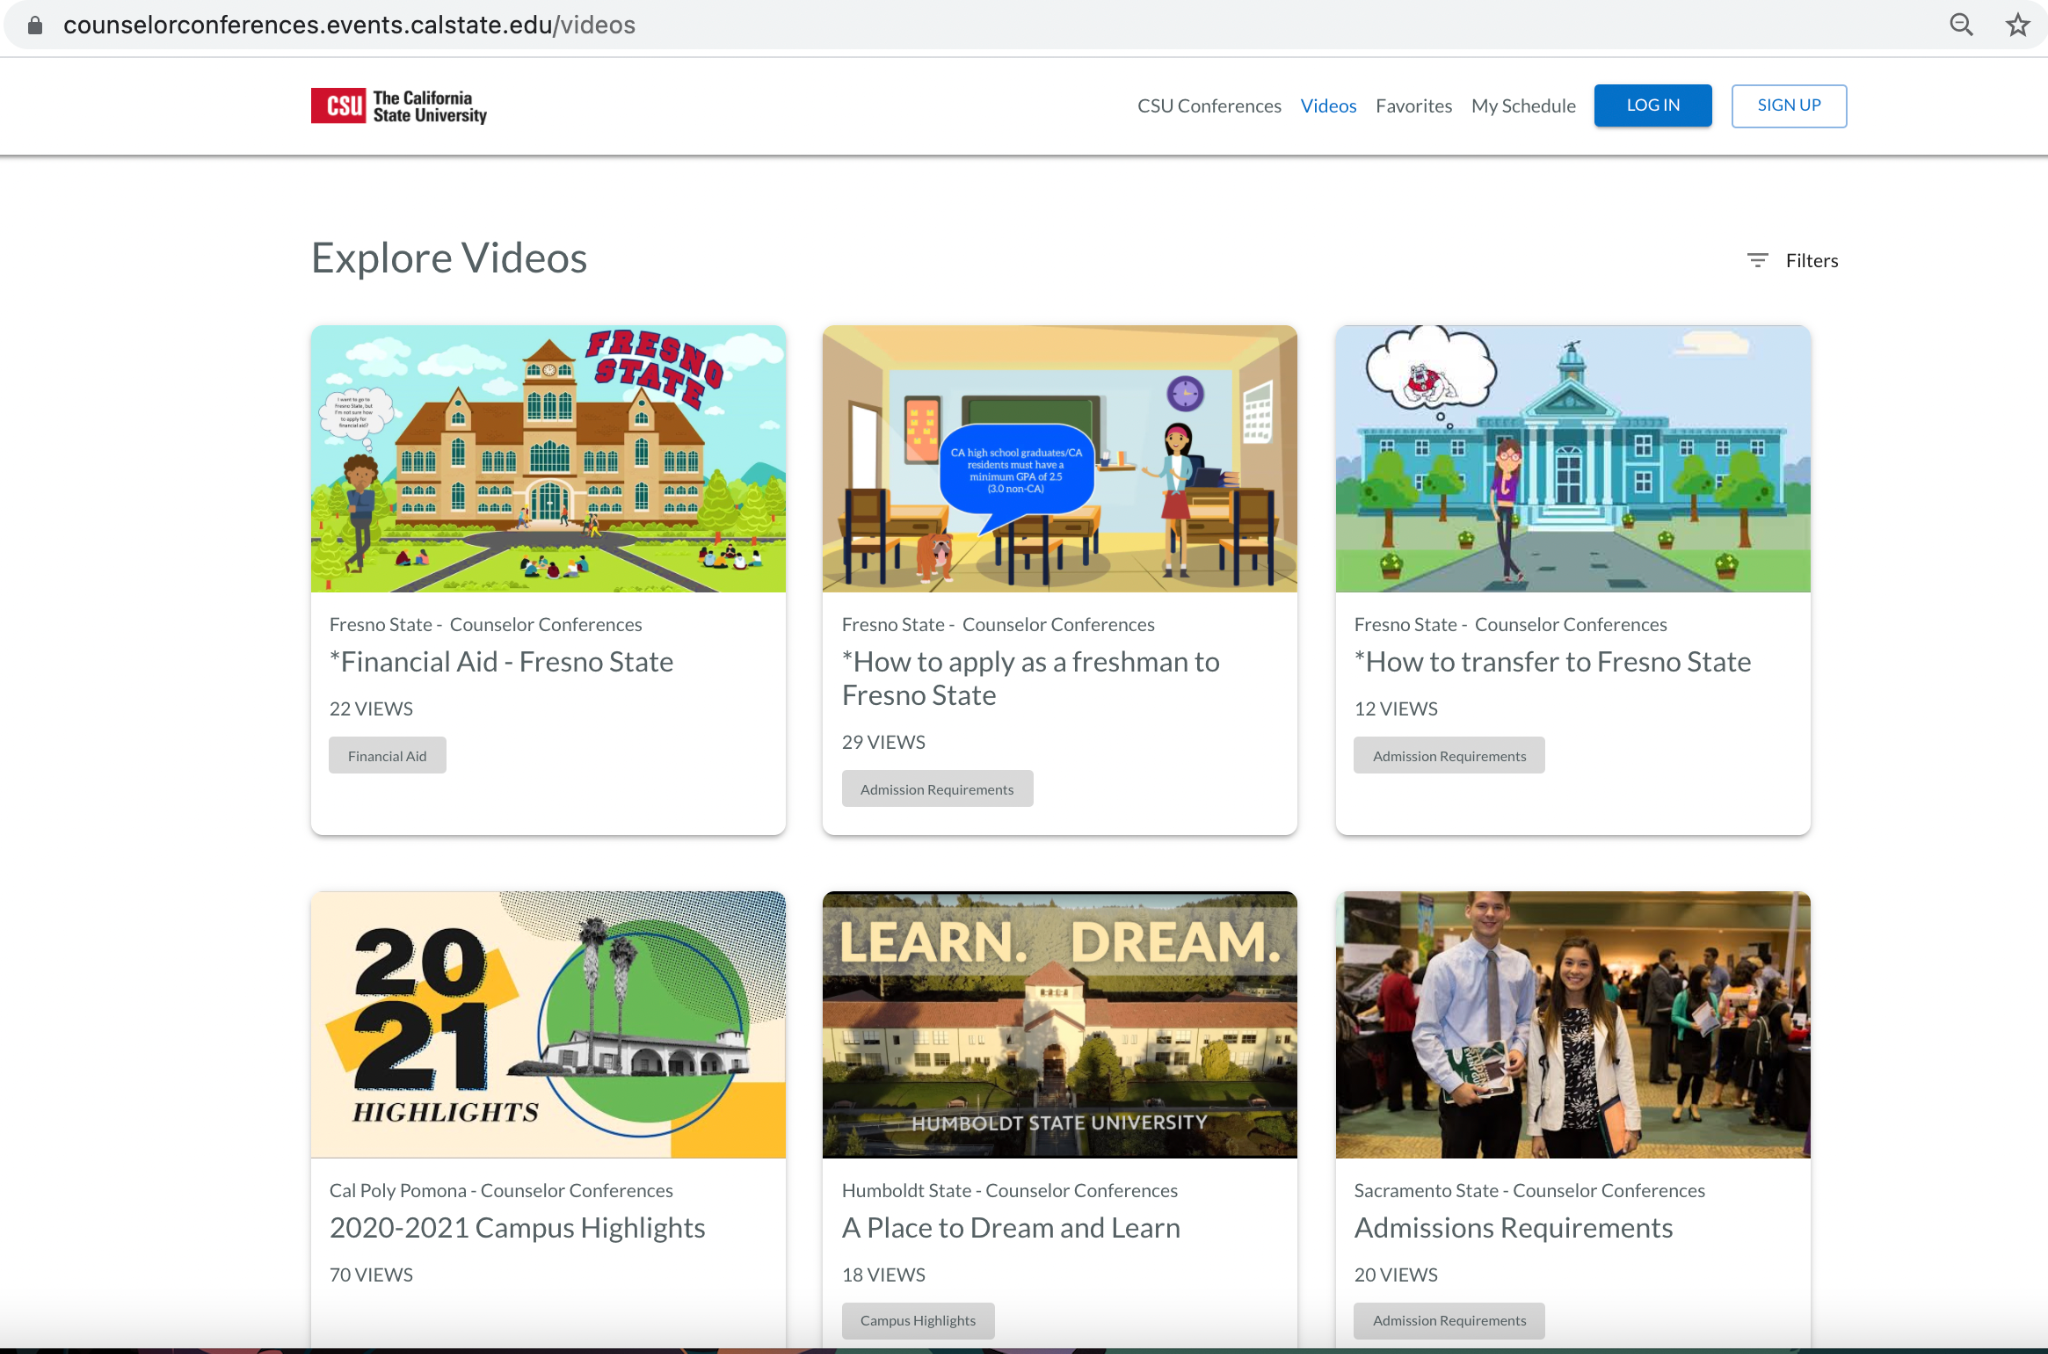Open 2021 Highlights video thumbnail
Viewport: 2048px width, 1354px height.
click(x=548, y=1025)
